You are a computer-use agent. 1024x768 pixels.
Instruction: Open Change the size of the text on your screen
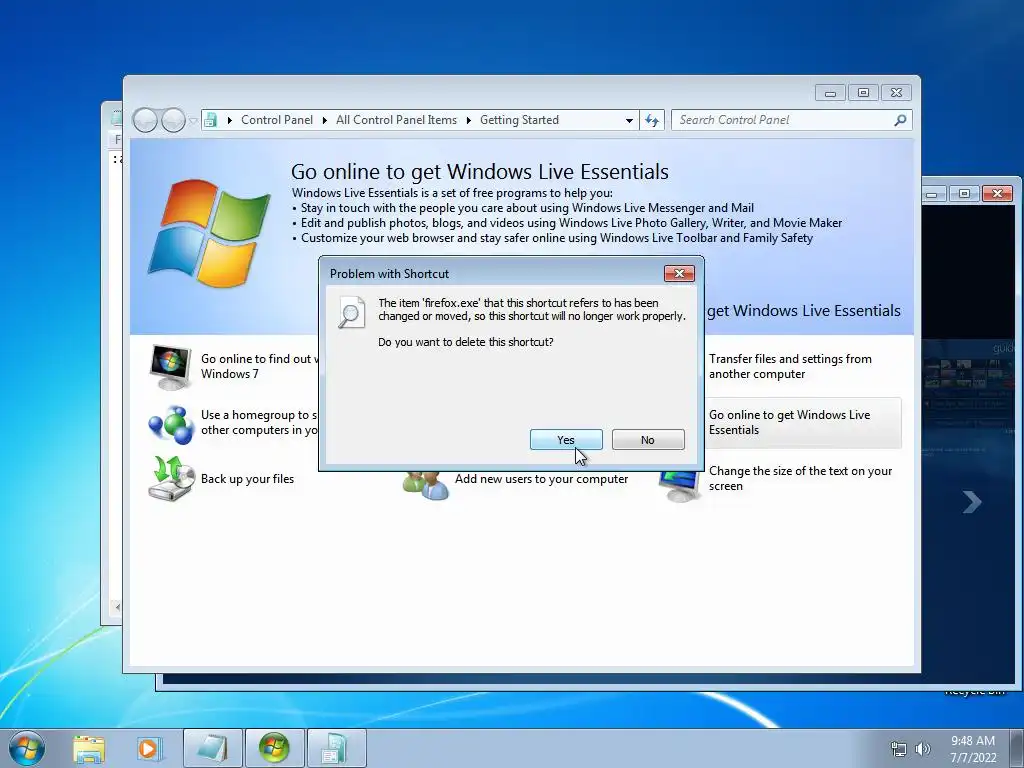800,479
